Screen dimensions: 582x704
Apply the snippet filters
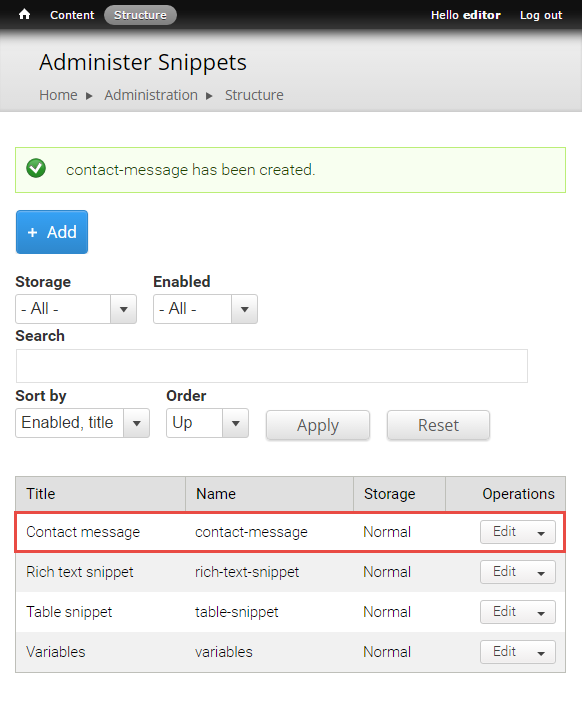(x=318, y=425)
